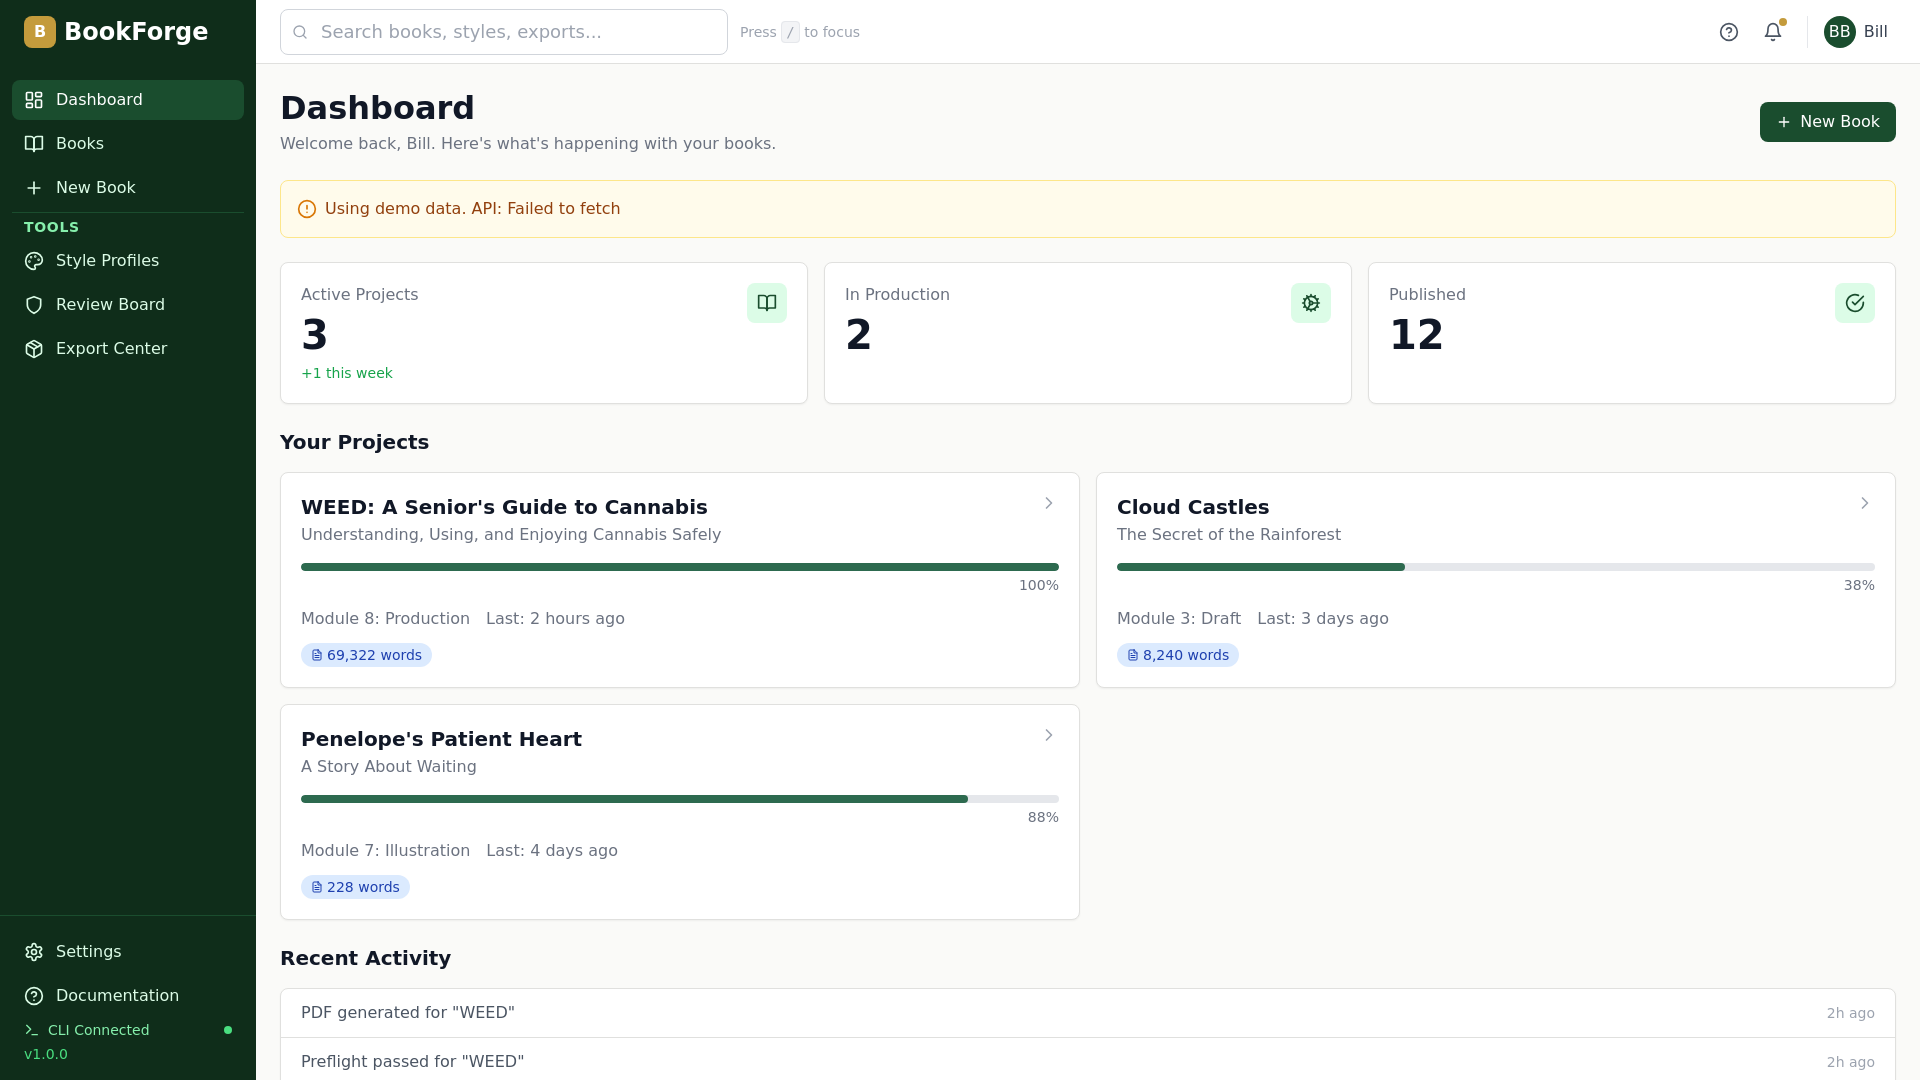
Task: Click the In Production gear icon
Action: 1311,303
